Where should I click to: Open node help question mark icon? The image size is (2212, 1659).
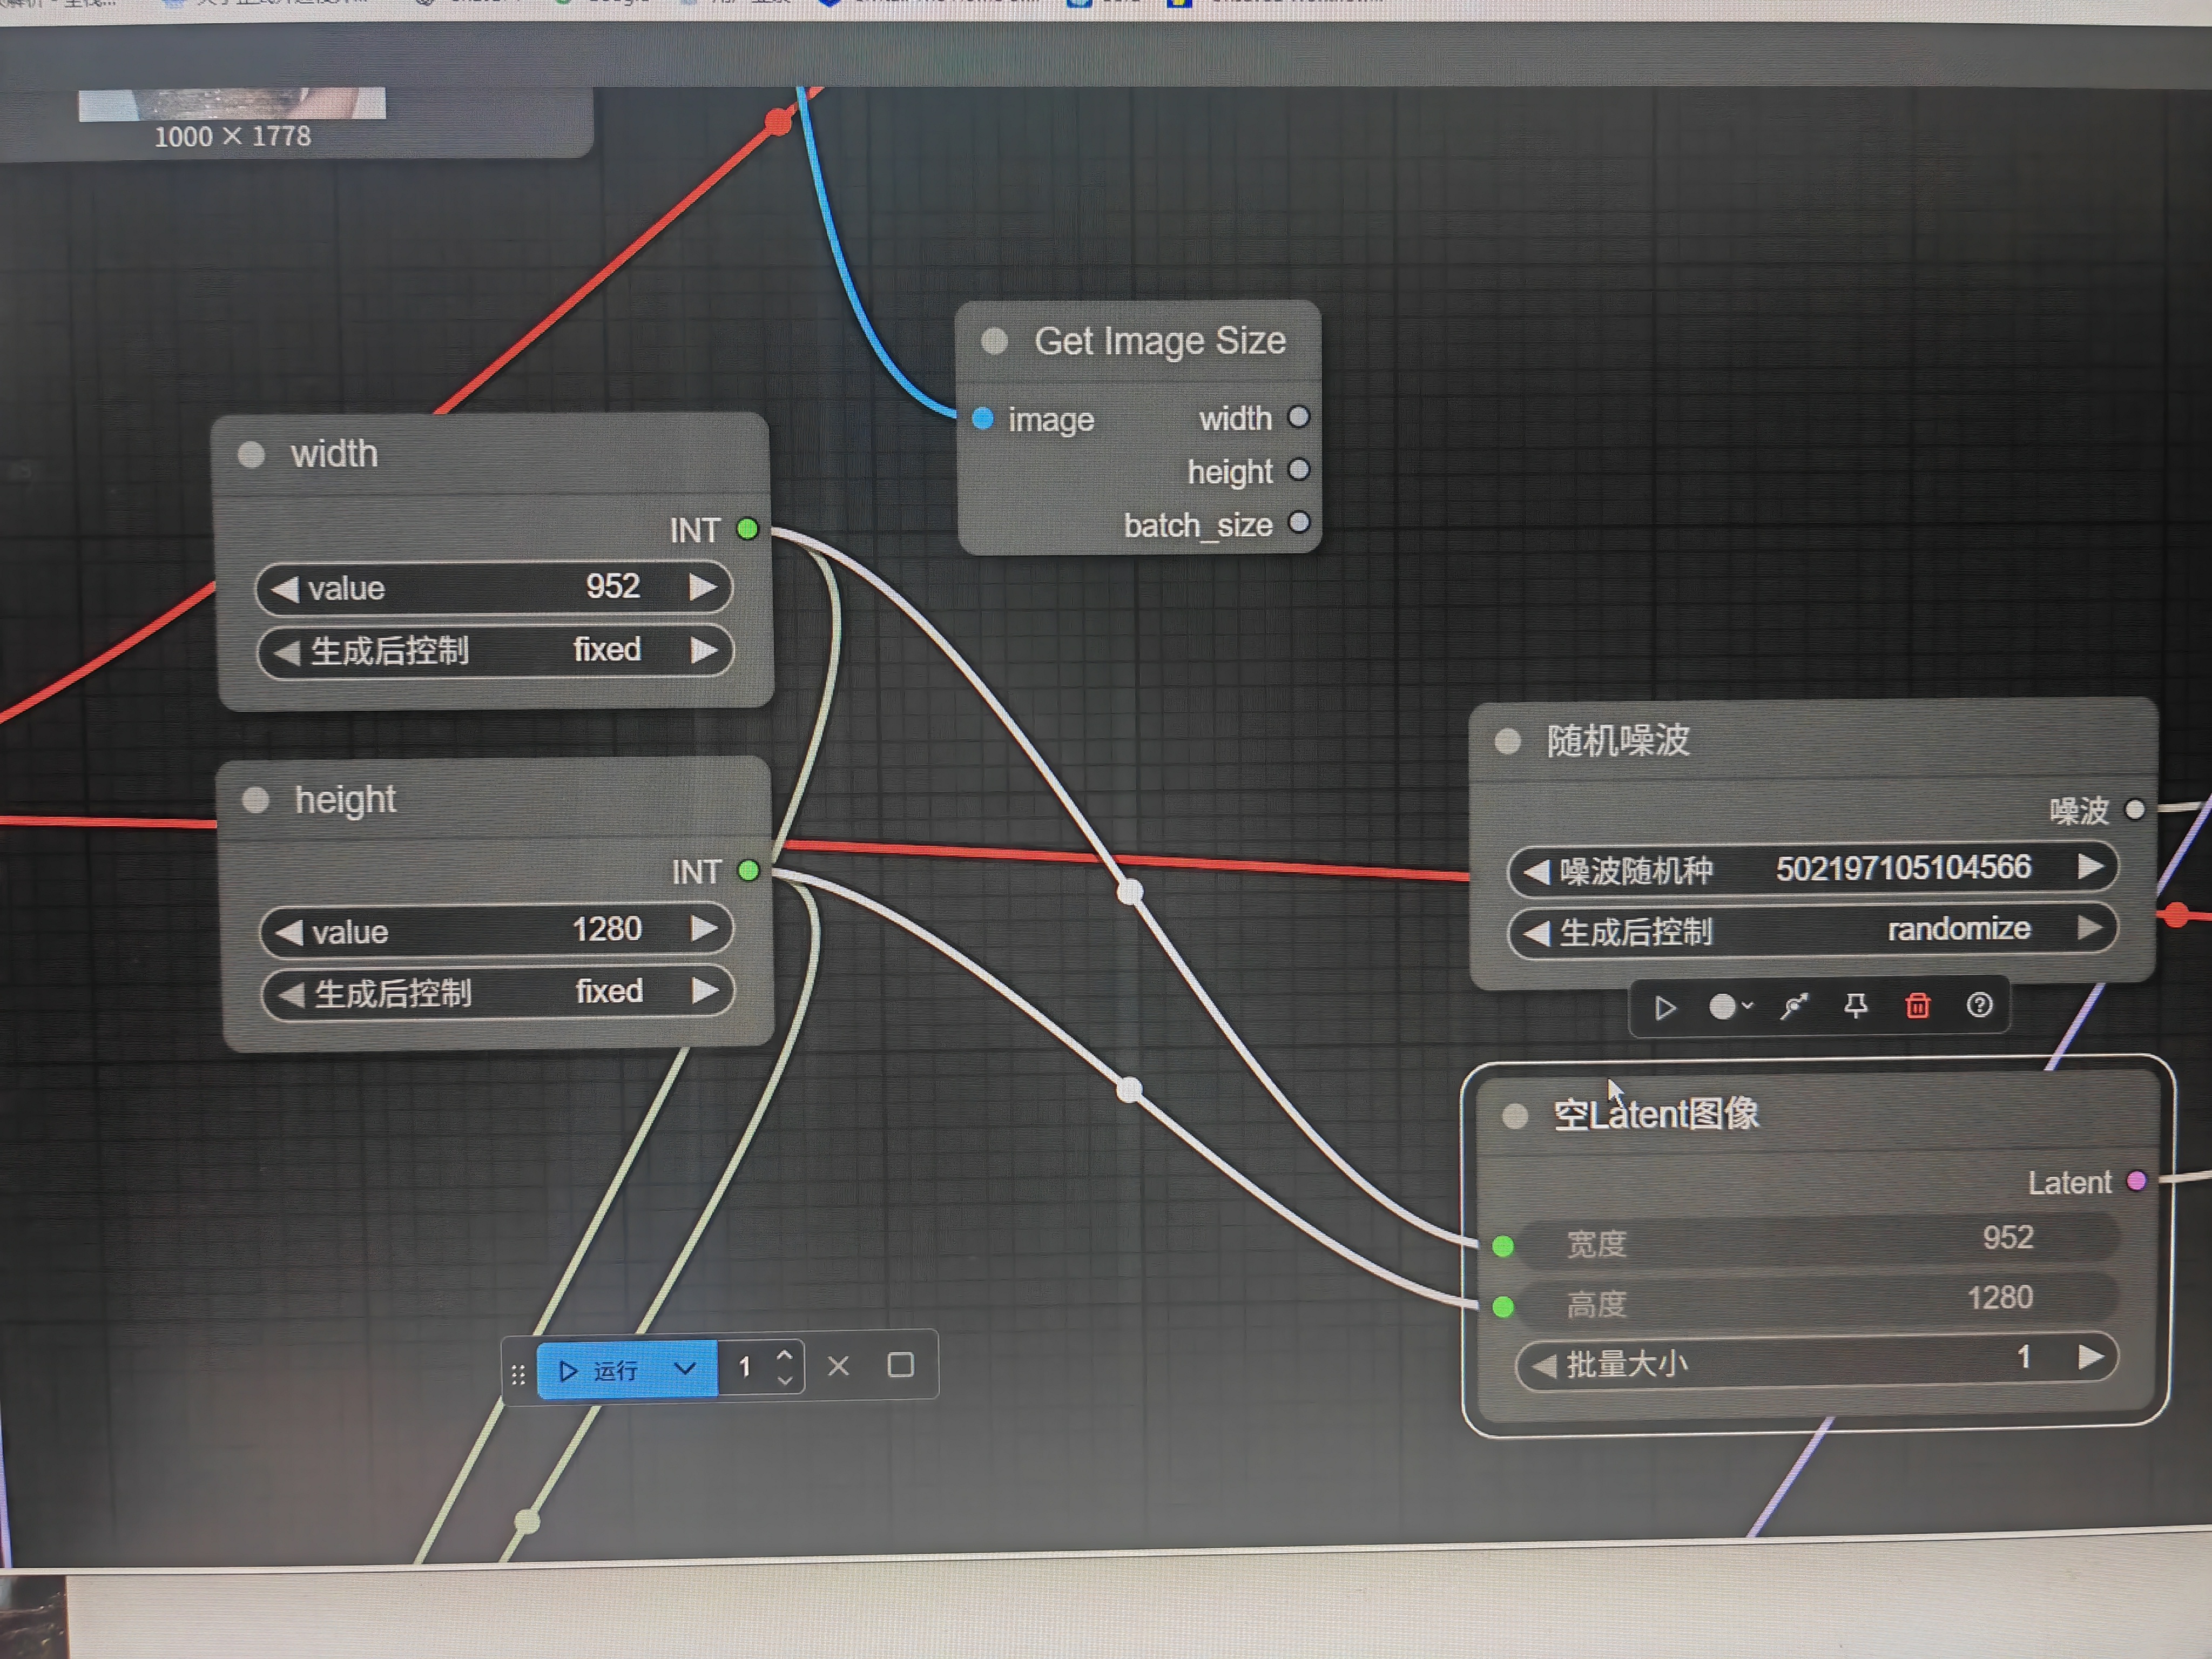point(1979,1005)
